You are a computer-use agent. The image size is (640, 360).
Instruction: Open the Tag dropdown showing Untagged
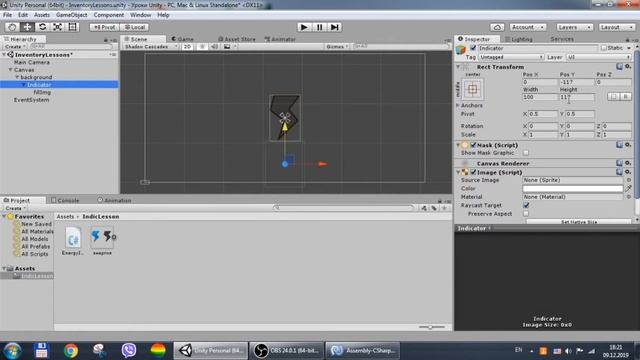[x=511, y=57]
